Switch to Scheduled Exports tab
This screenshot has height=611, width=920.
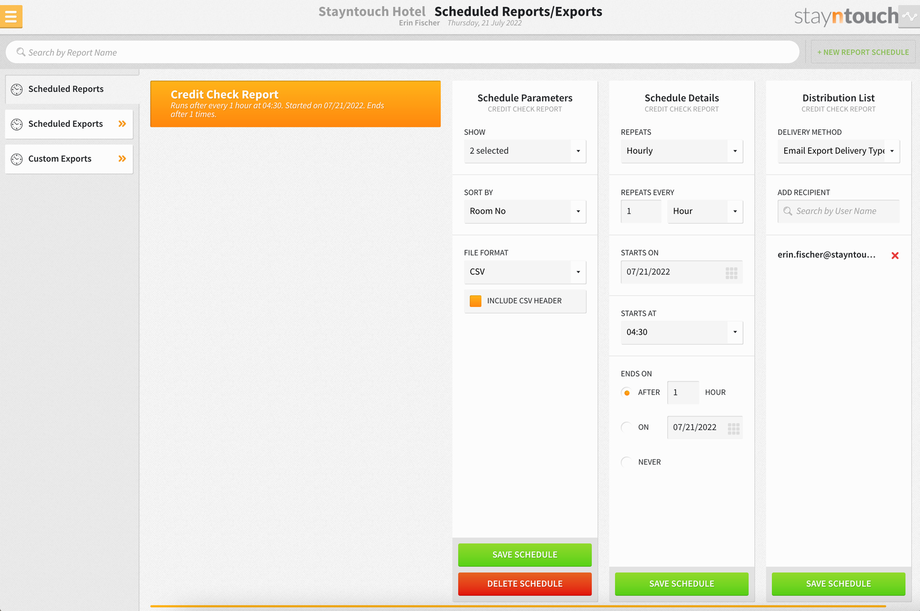(x=69, y=124)
